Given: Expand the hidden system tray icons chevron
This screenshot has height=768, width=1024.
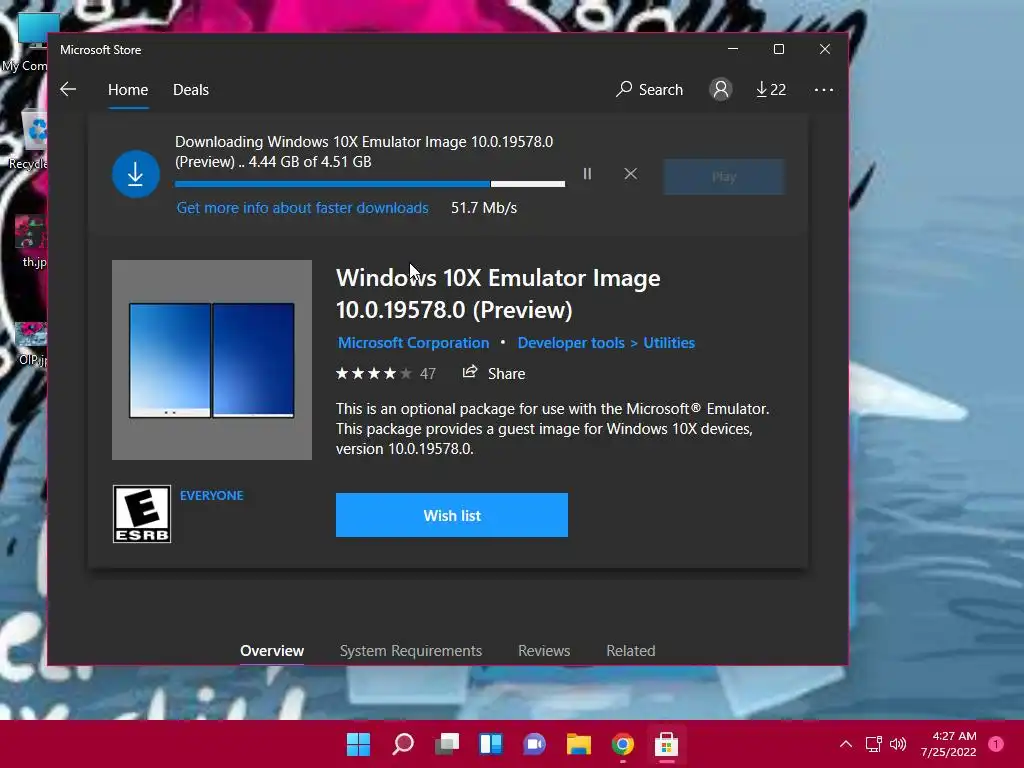Looking at the screenshot, I should click(846, 744).
